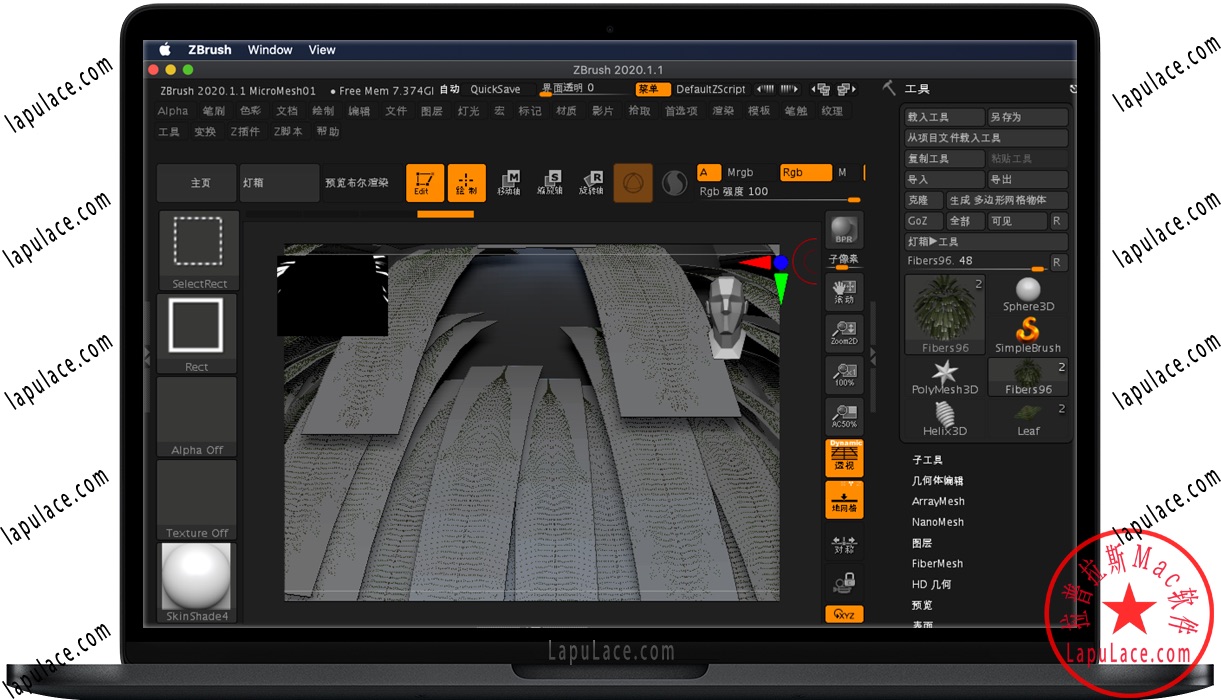Toggle Rgb paint mode

click(805, 172)
